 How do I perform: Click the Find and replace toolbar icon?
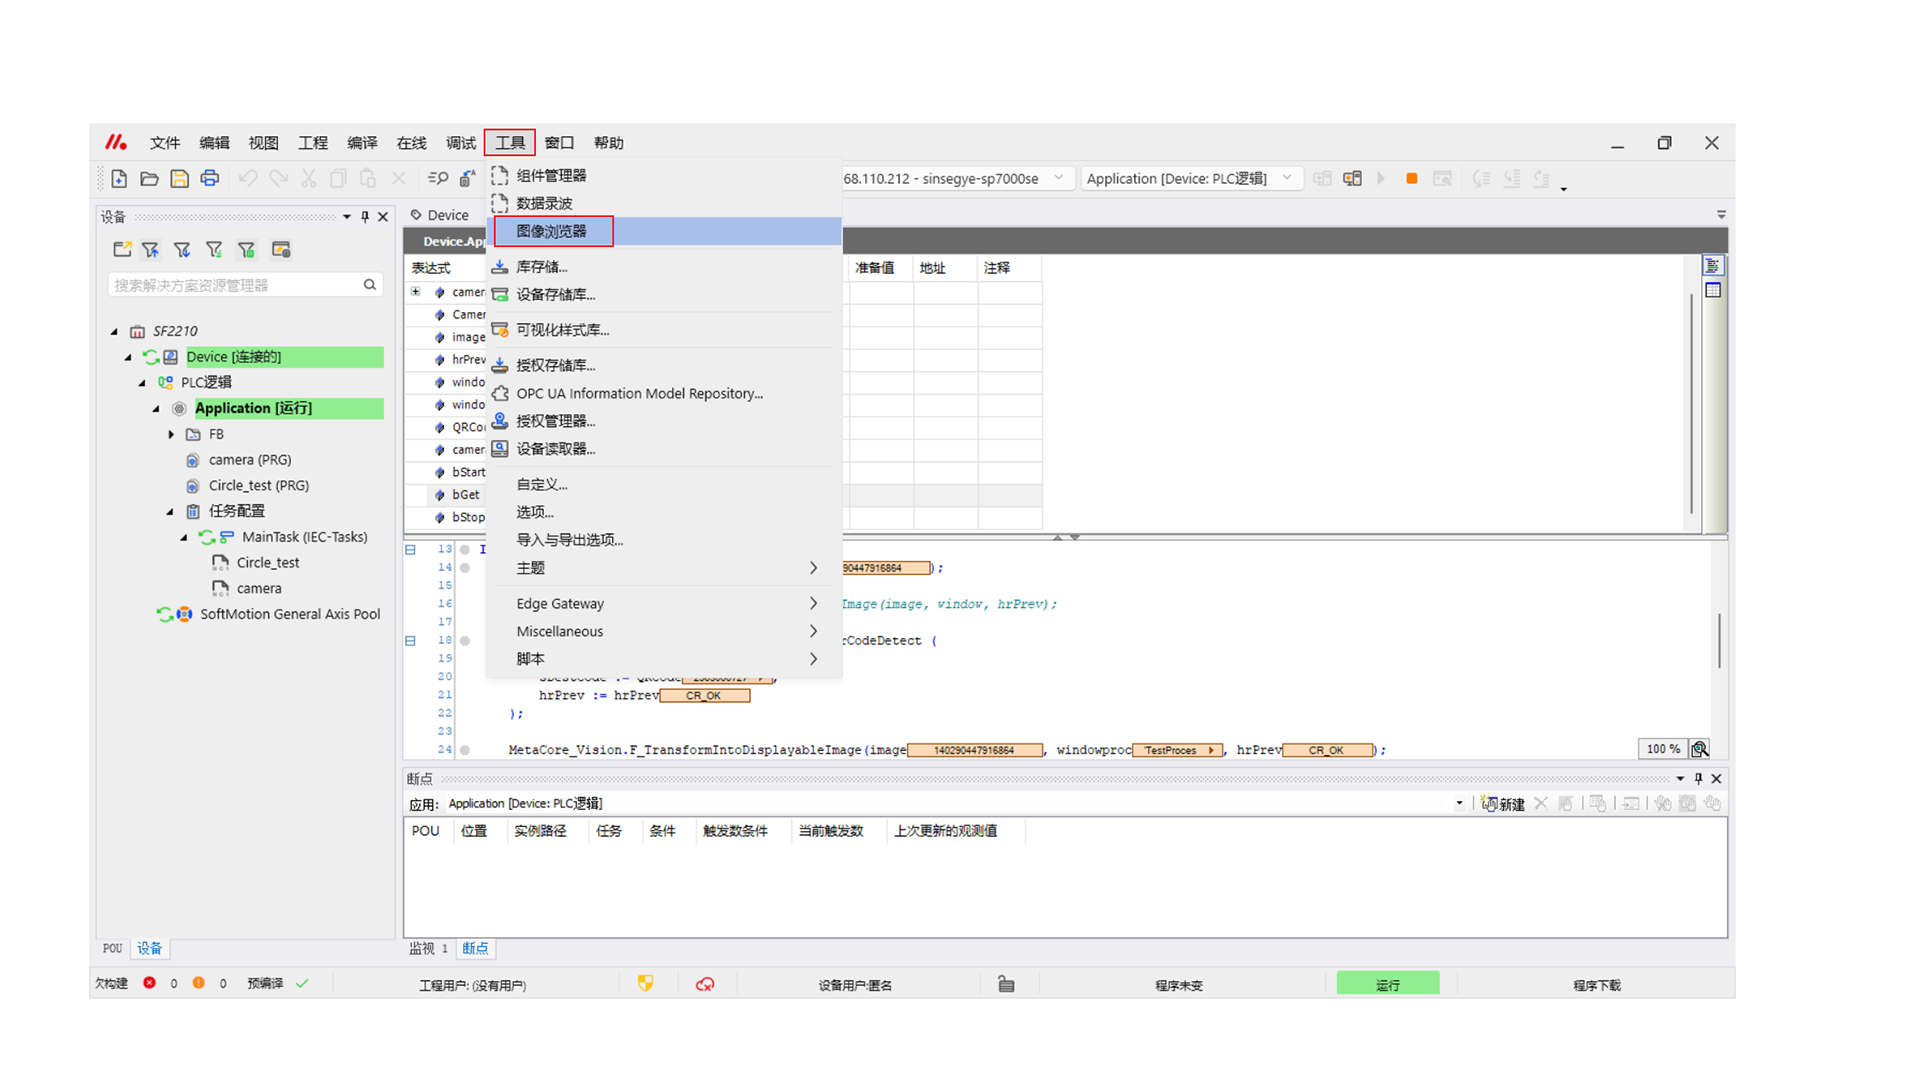[437, 179]
